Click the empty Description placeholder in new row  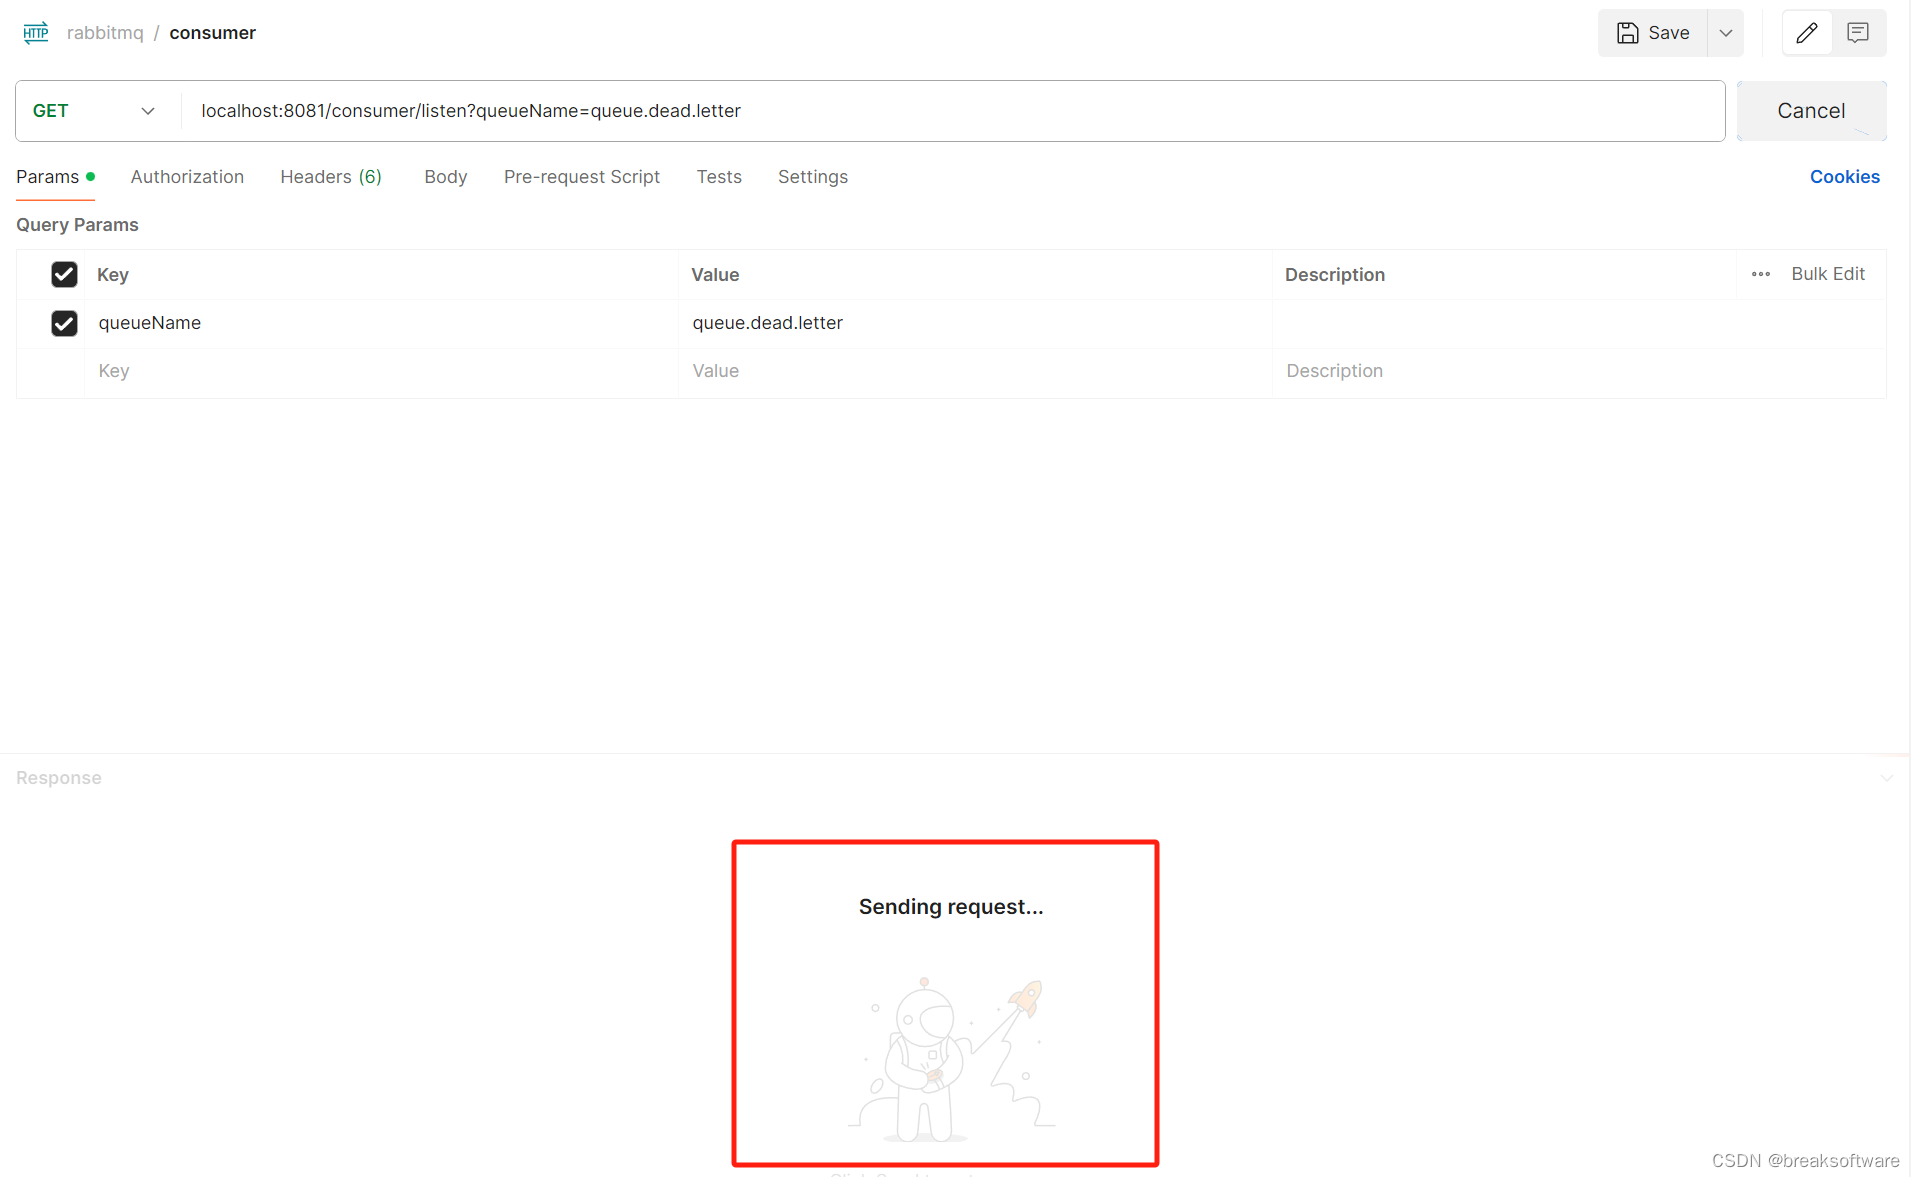click(1578, 371)
